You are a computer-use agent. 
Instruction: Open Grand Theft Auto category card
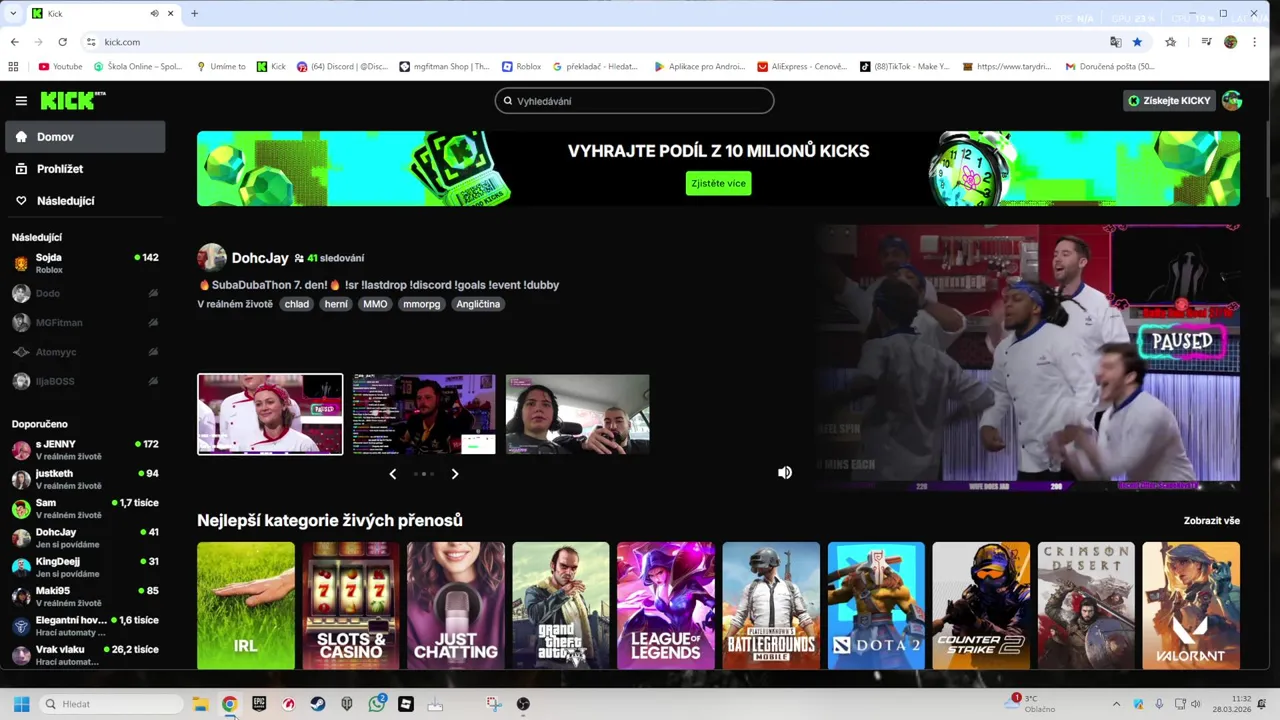click(x=561, y=606)
